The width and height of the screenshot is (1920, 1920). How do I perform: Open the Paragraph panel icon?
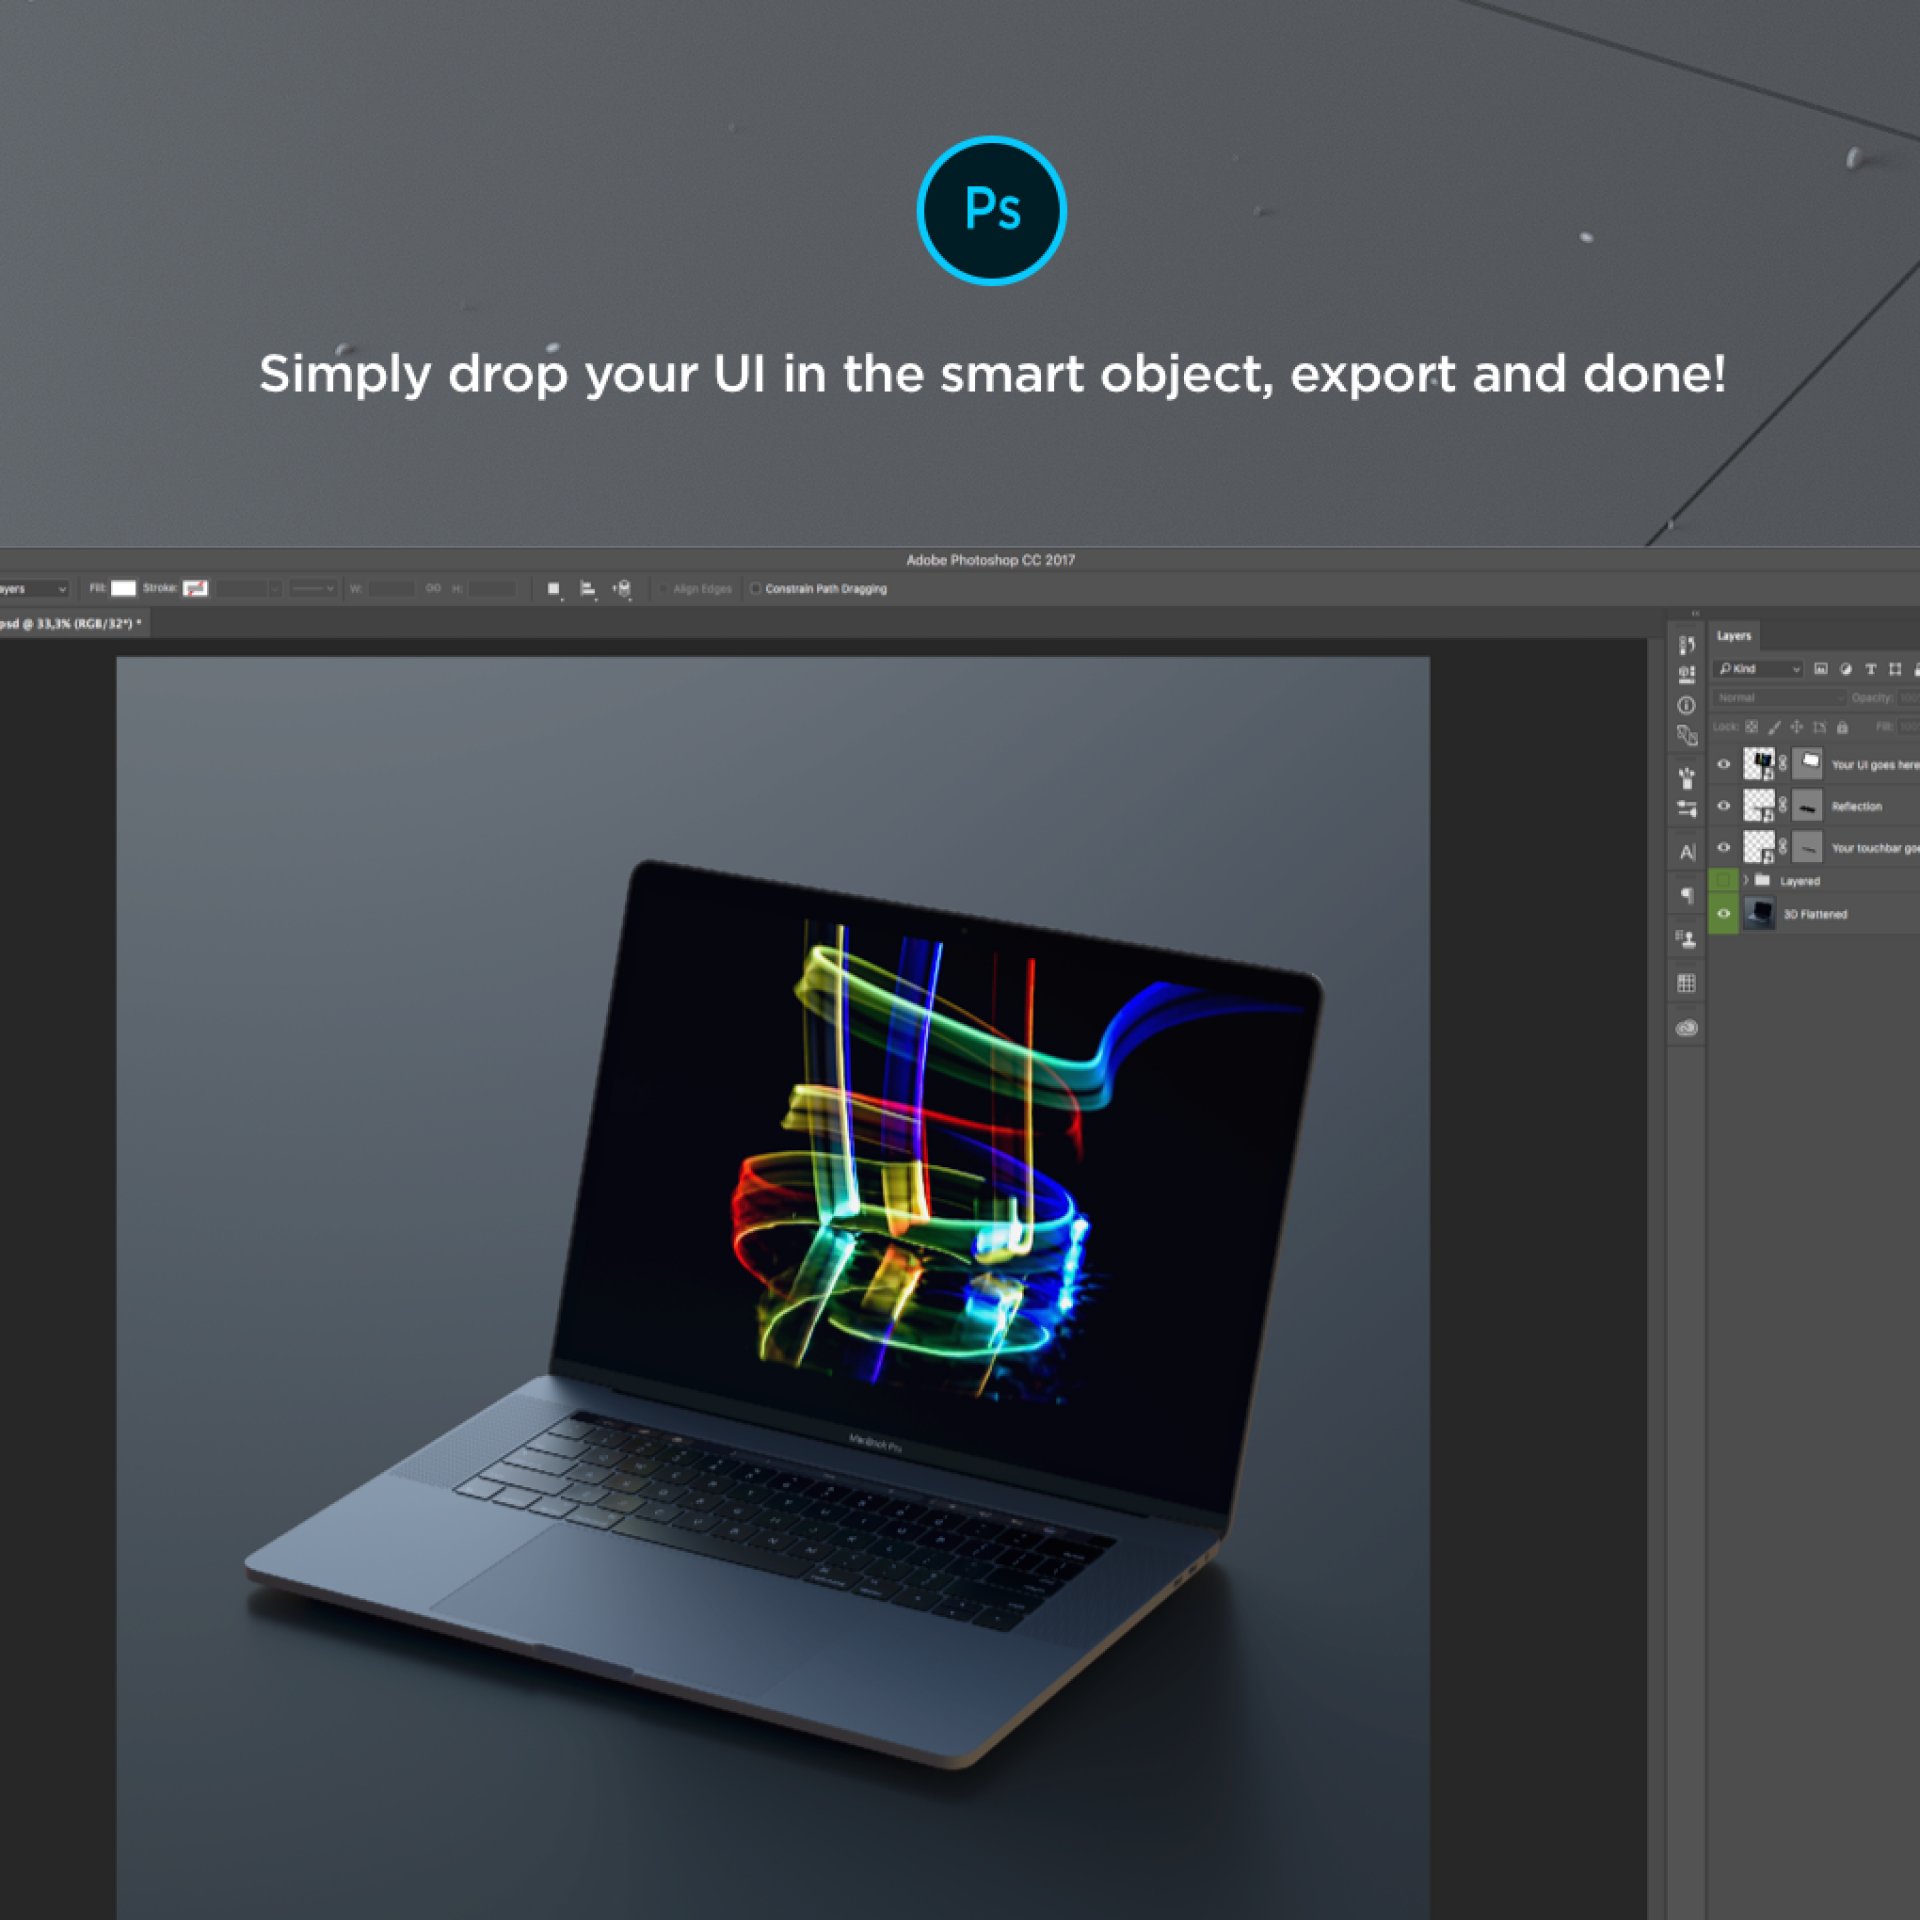1686,895
